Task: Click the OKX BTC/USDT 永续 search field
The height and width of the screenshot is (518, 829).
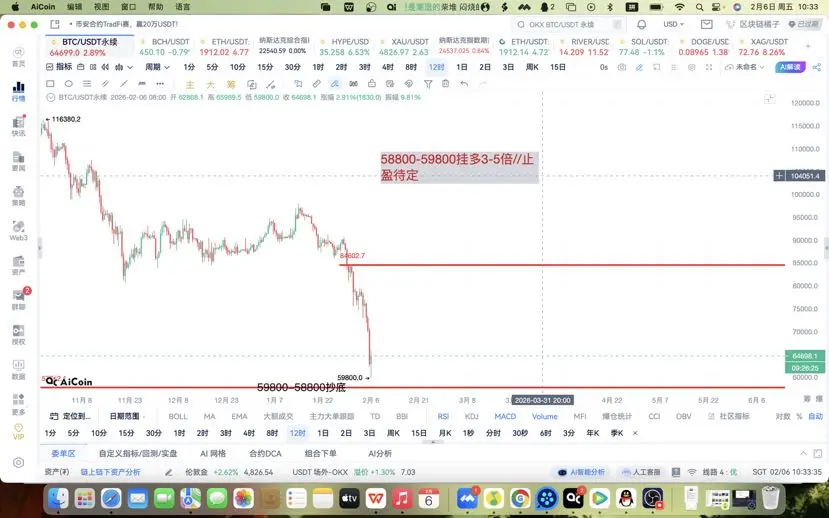Action: click(567, 24)
